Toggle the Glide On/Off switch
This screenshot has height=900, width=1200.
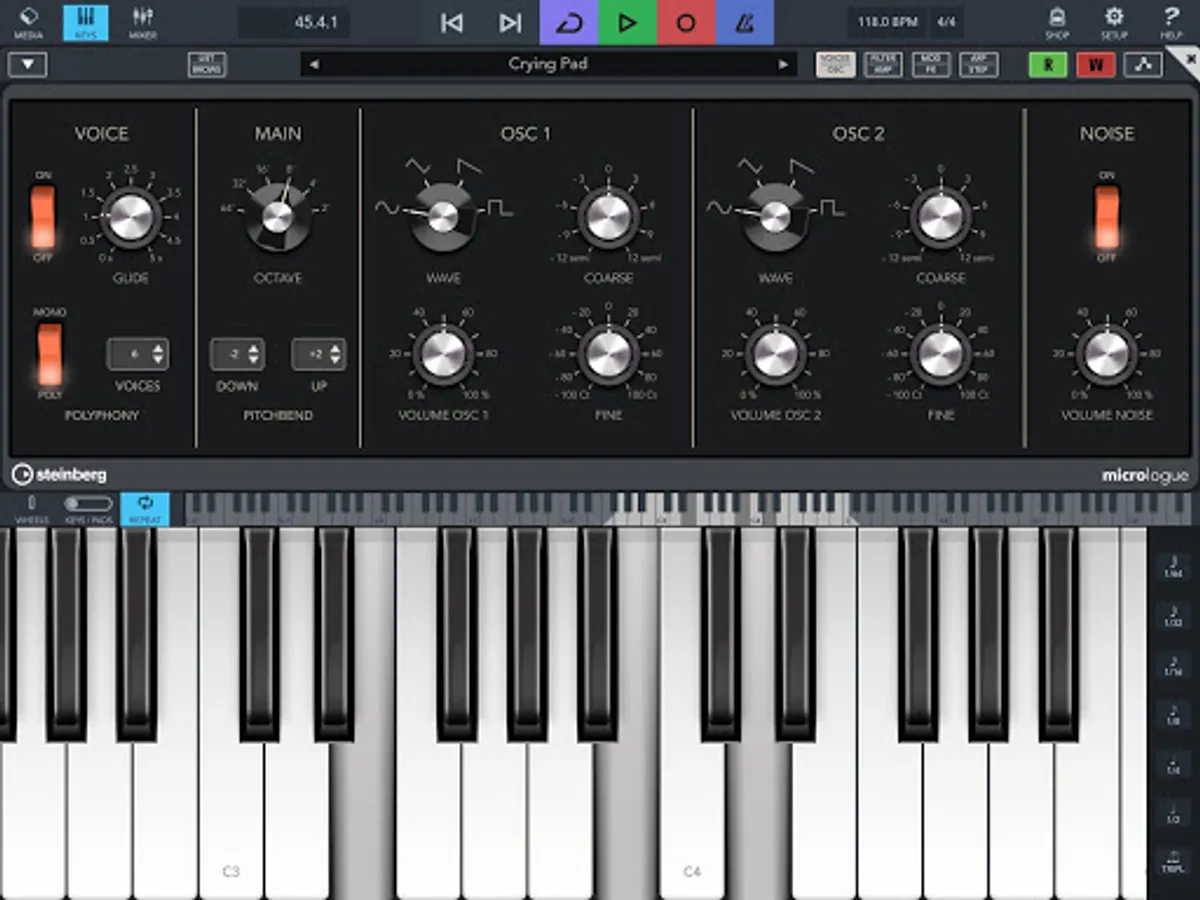tap(43, 216)
